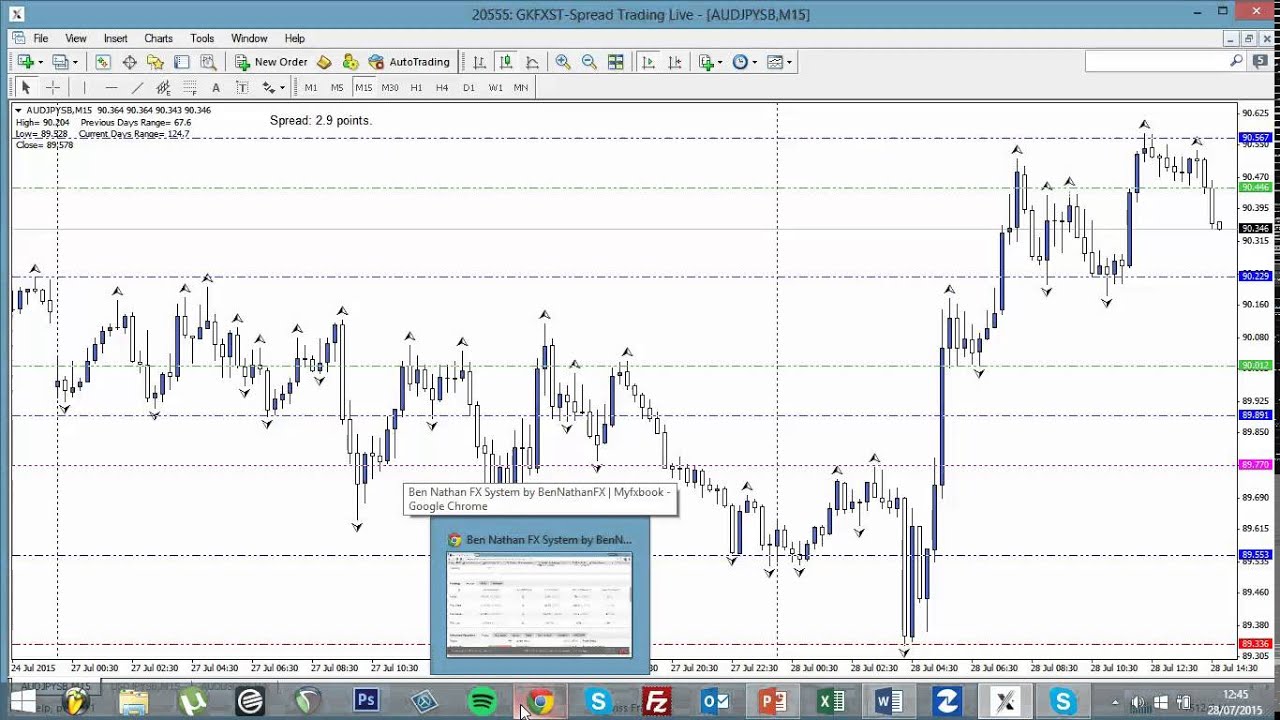Switch chart to candlesticks style

506,62
